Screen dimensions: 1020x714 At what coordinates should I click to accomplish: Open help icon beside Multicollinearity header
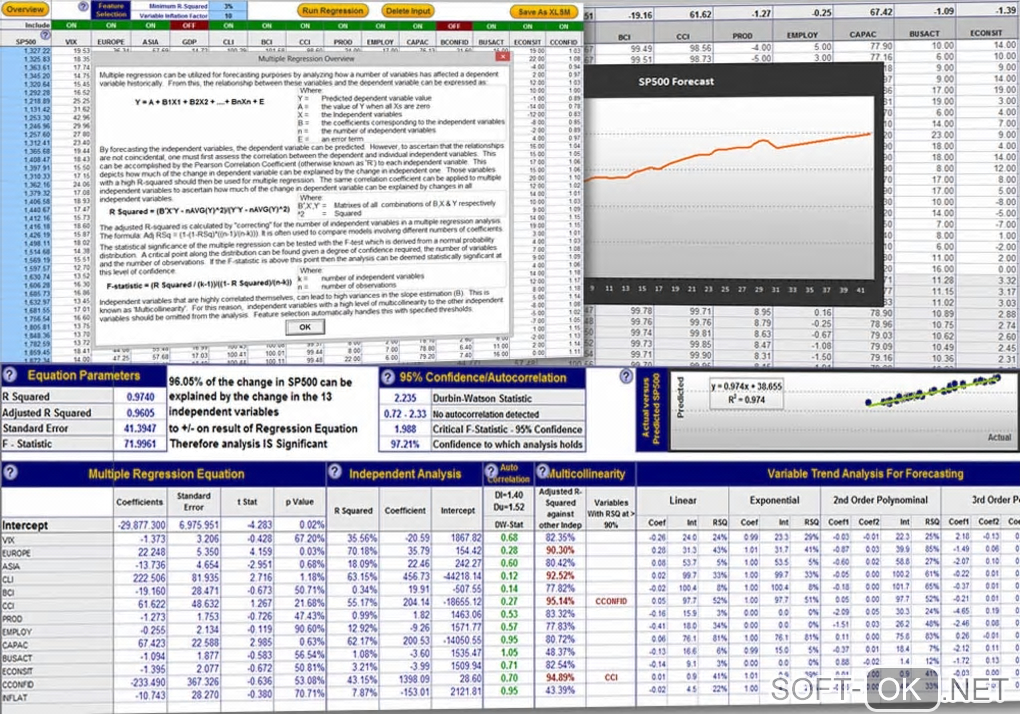point(542,471)
